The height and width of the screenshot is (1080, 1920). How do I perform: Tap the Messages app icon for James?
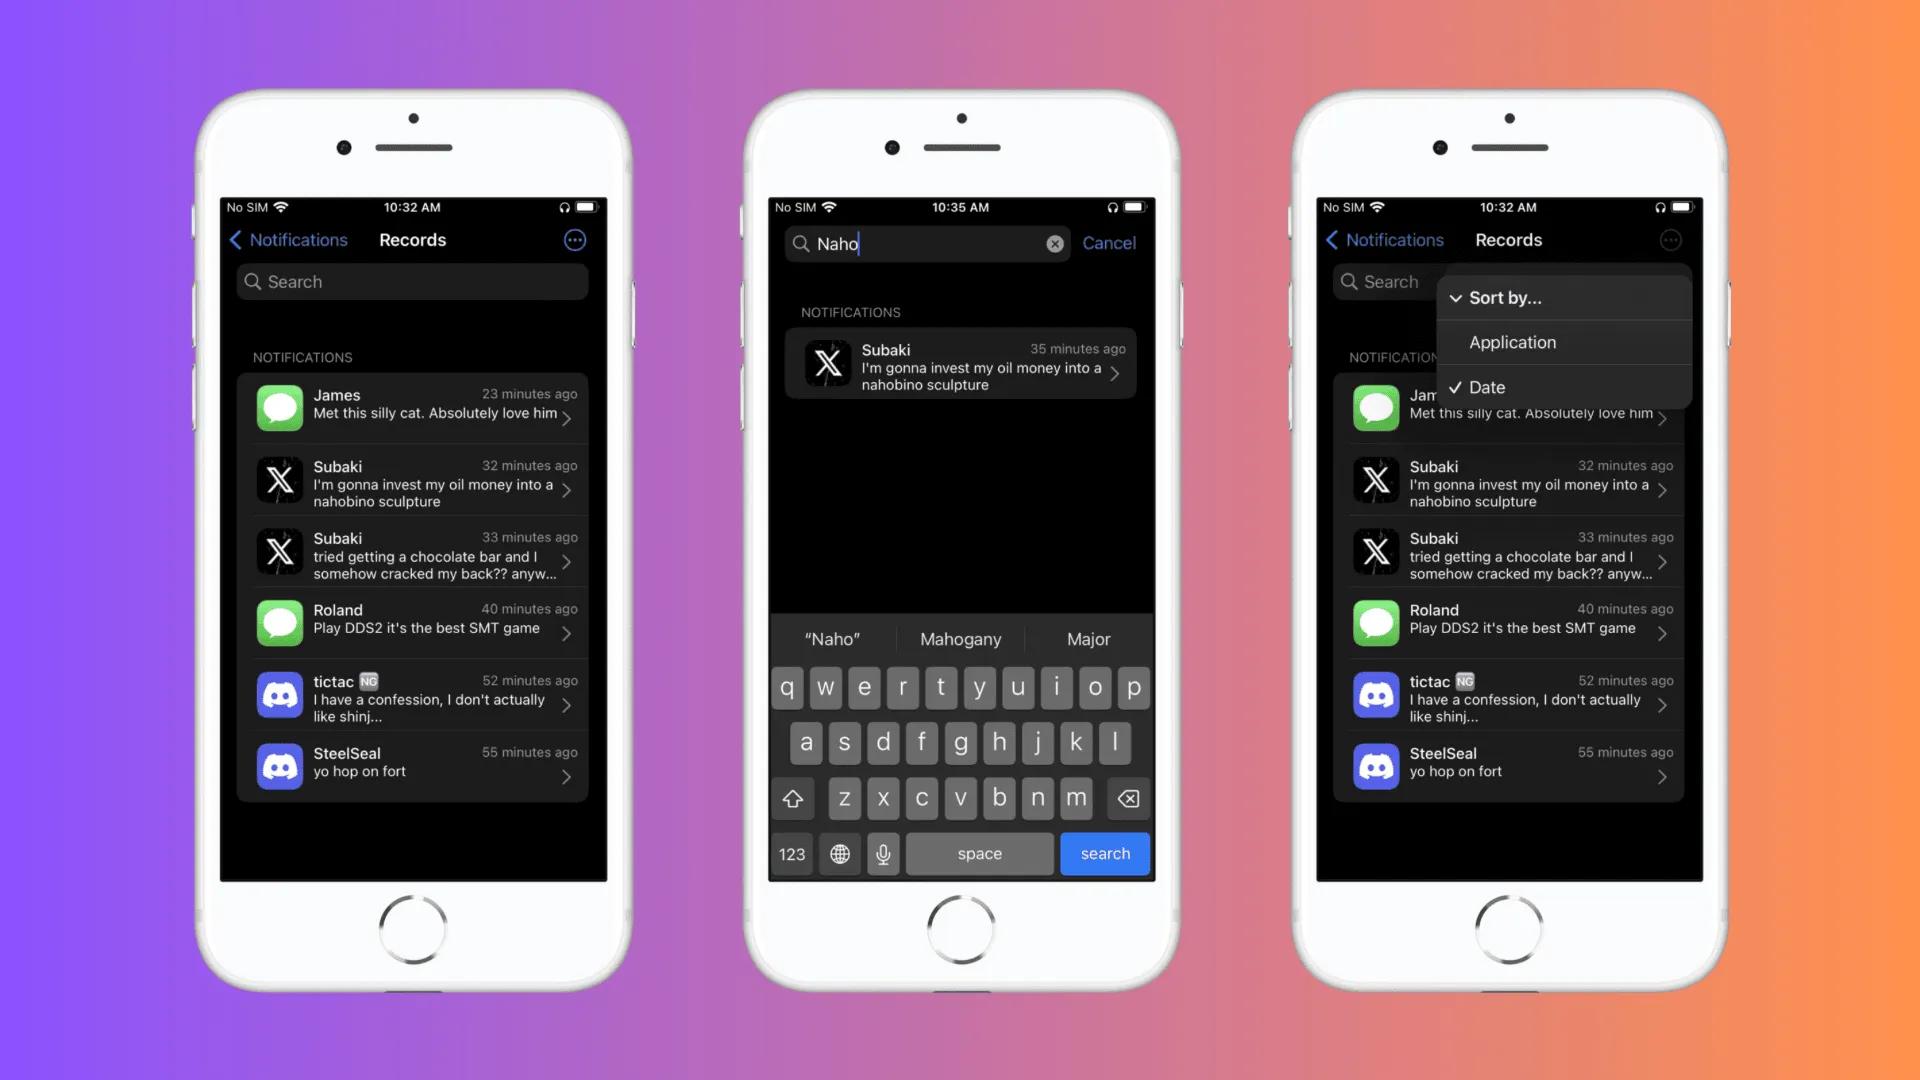coord(278,407)
